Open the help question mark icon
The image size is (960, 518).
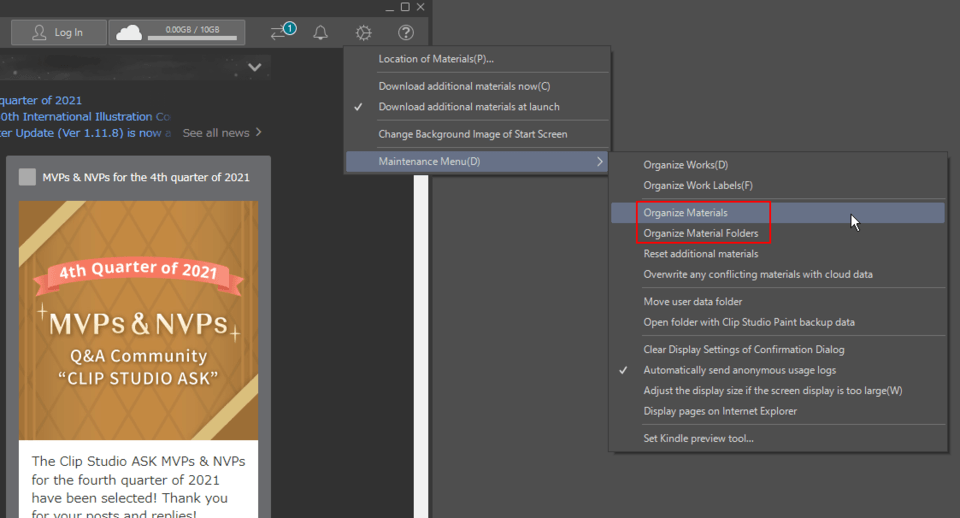(406, 32)
